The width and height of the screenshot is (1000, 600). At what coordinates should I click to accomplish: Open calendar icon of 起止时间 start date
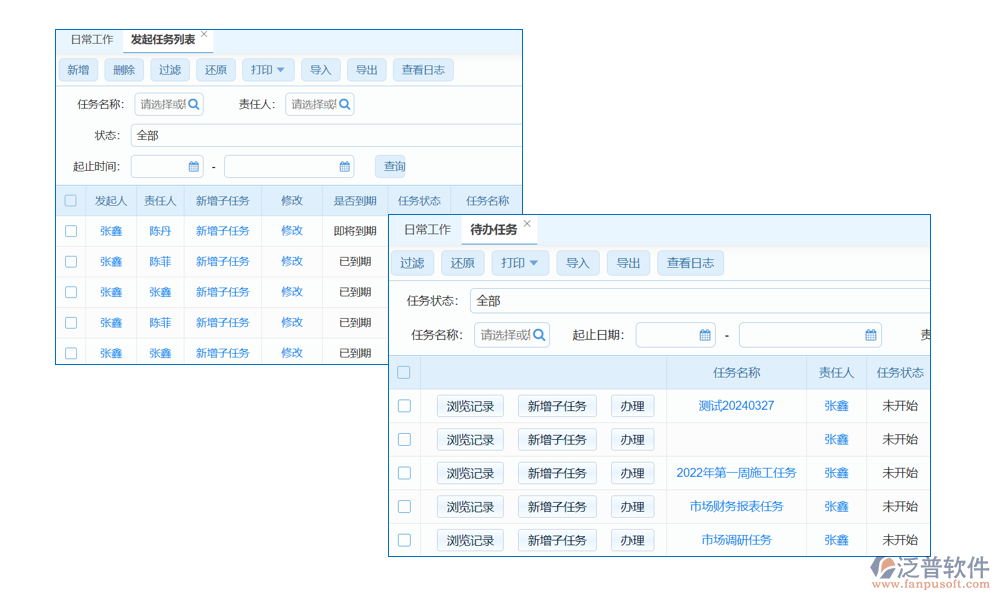[x=194, y=167]
